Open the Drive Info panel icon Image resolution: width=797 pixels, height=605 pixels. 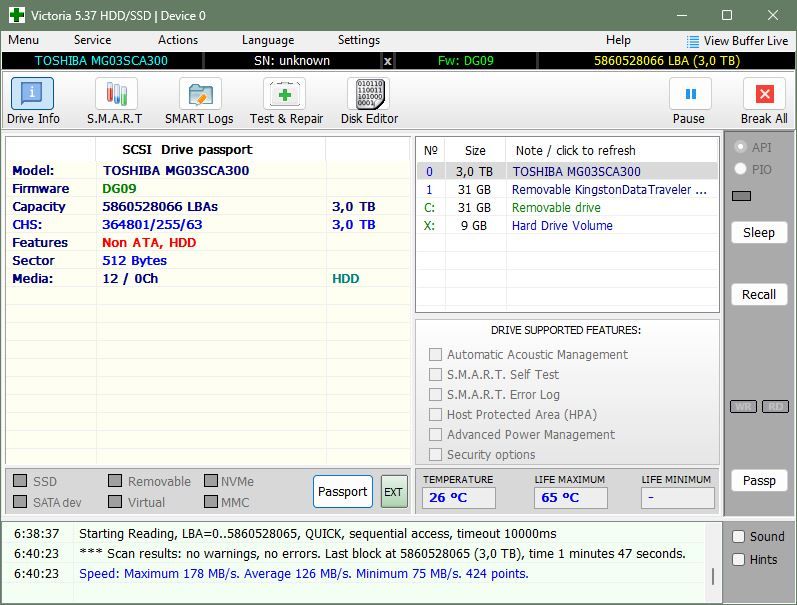tap(32, 94)
